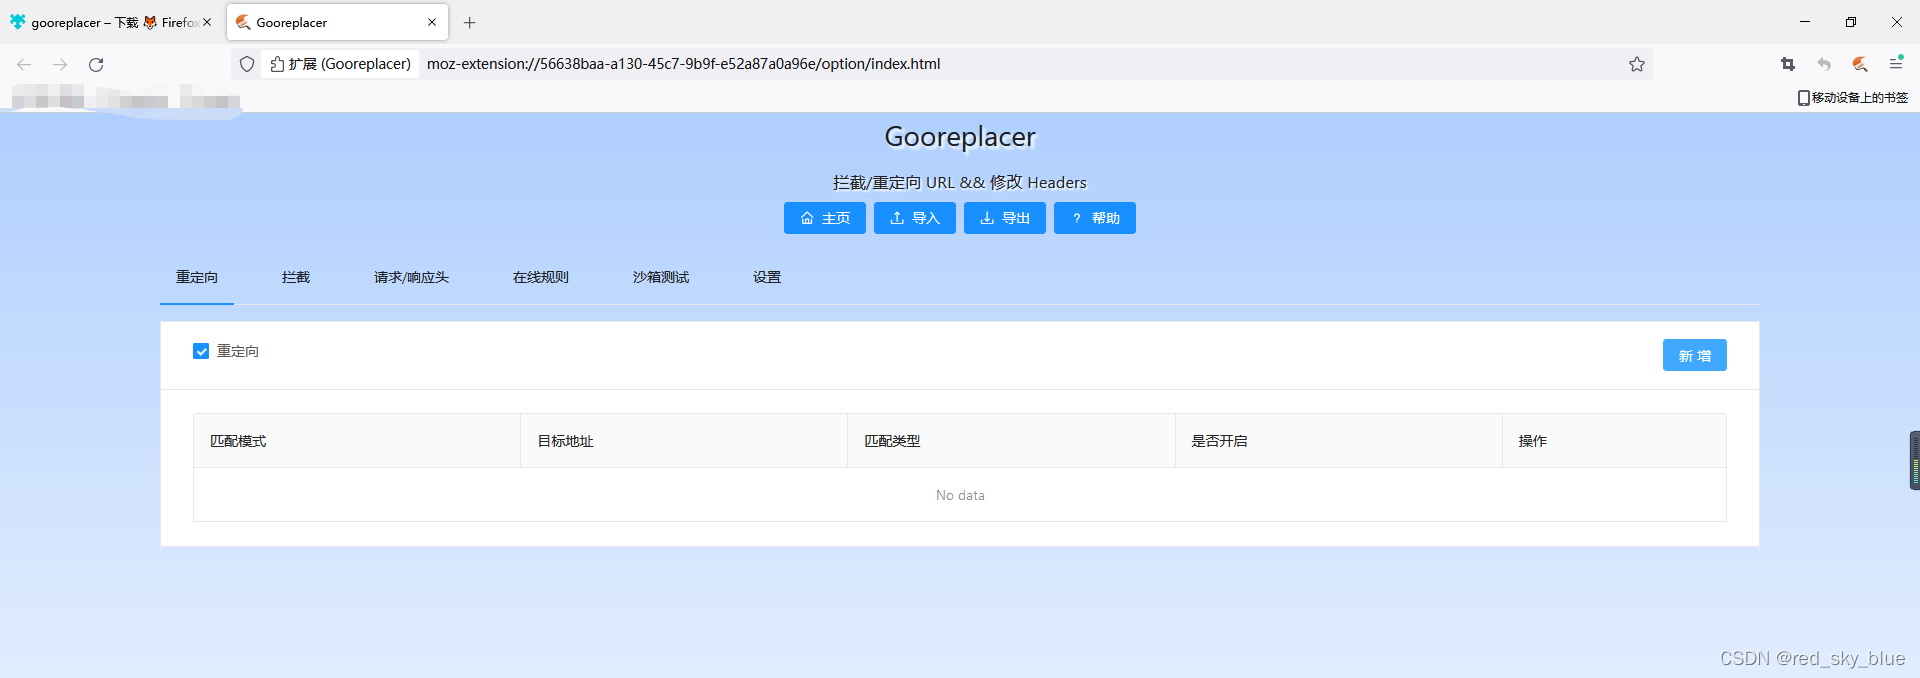This screenshot has width=1920, height=678.
Task: Minimize the Firefox window
Action: [1805, 22]
